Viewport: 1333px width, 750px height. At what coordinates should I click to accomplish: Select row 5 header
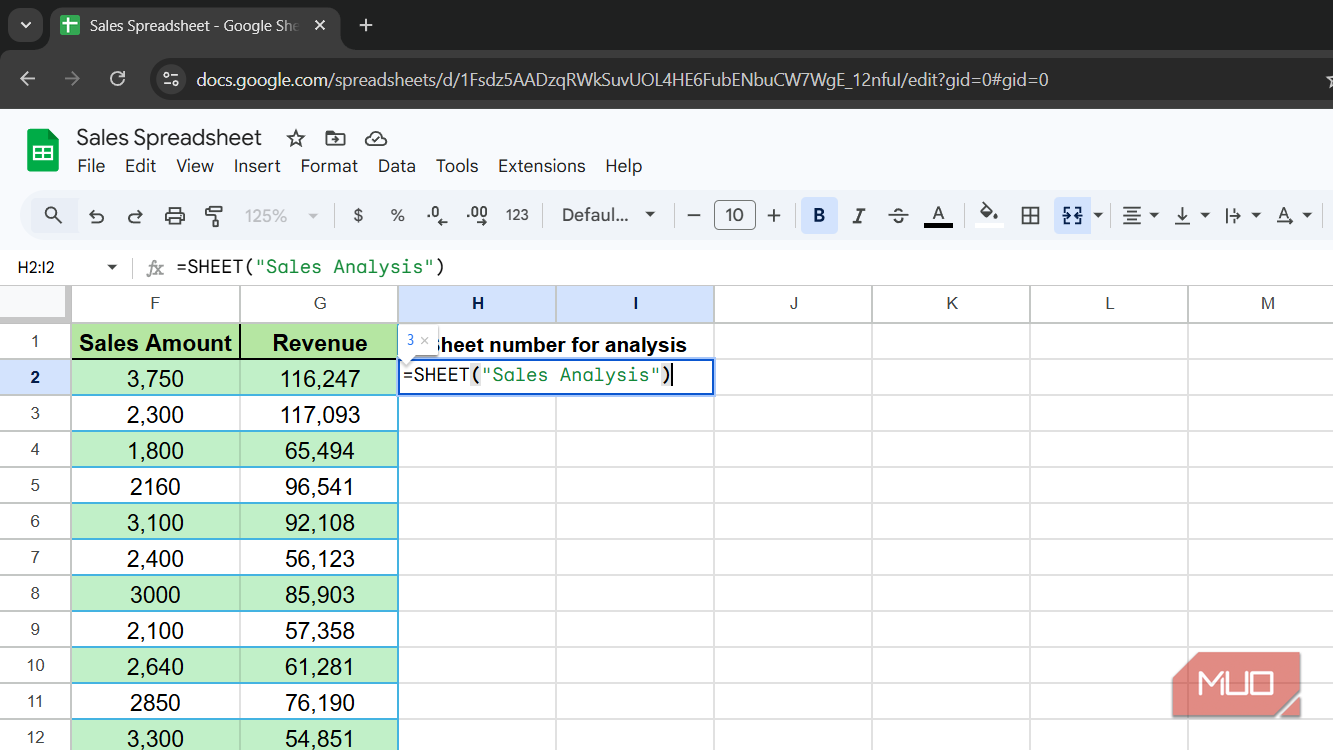(x=35, y=486)
